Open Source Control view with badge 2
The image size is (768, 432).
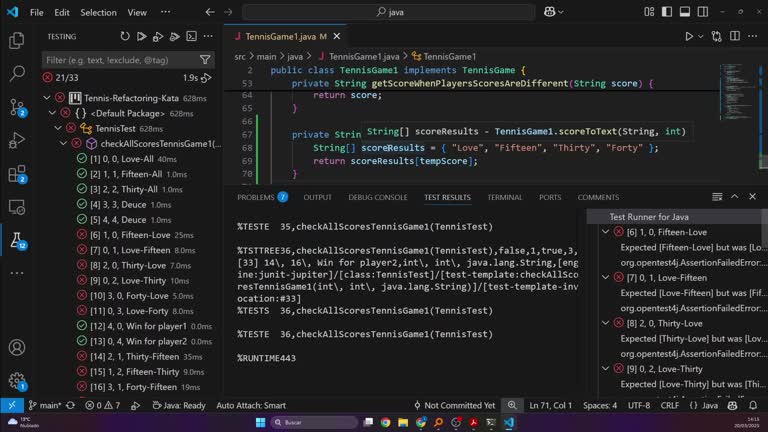(17, 107)
